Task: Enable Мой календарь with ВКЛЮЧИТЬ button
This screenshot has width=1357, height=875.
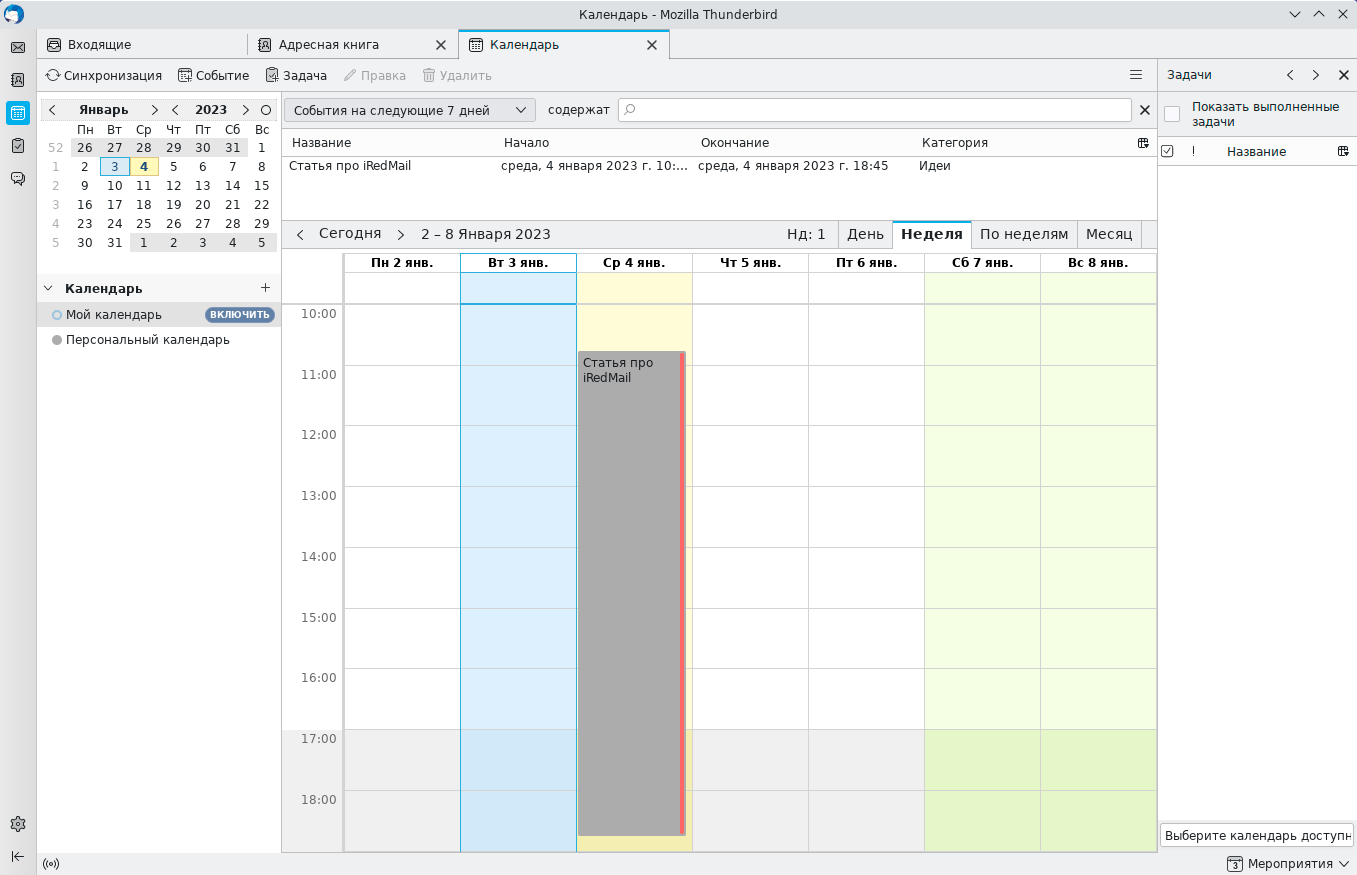Action: [240, 315]
